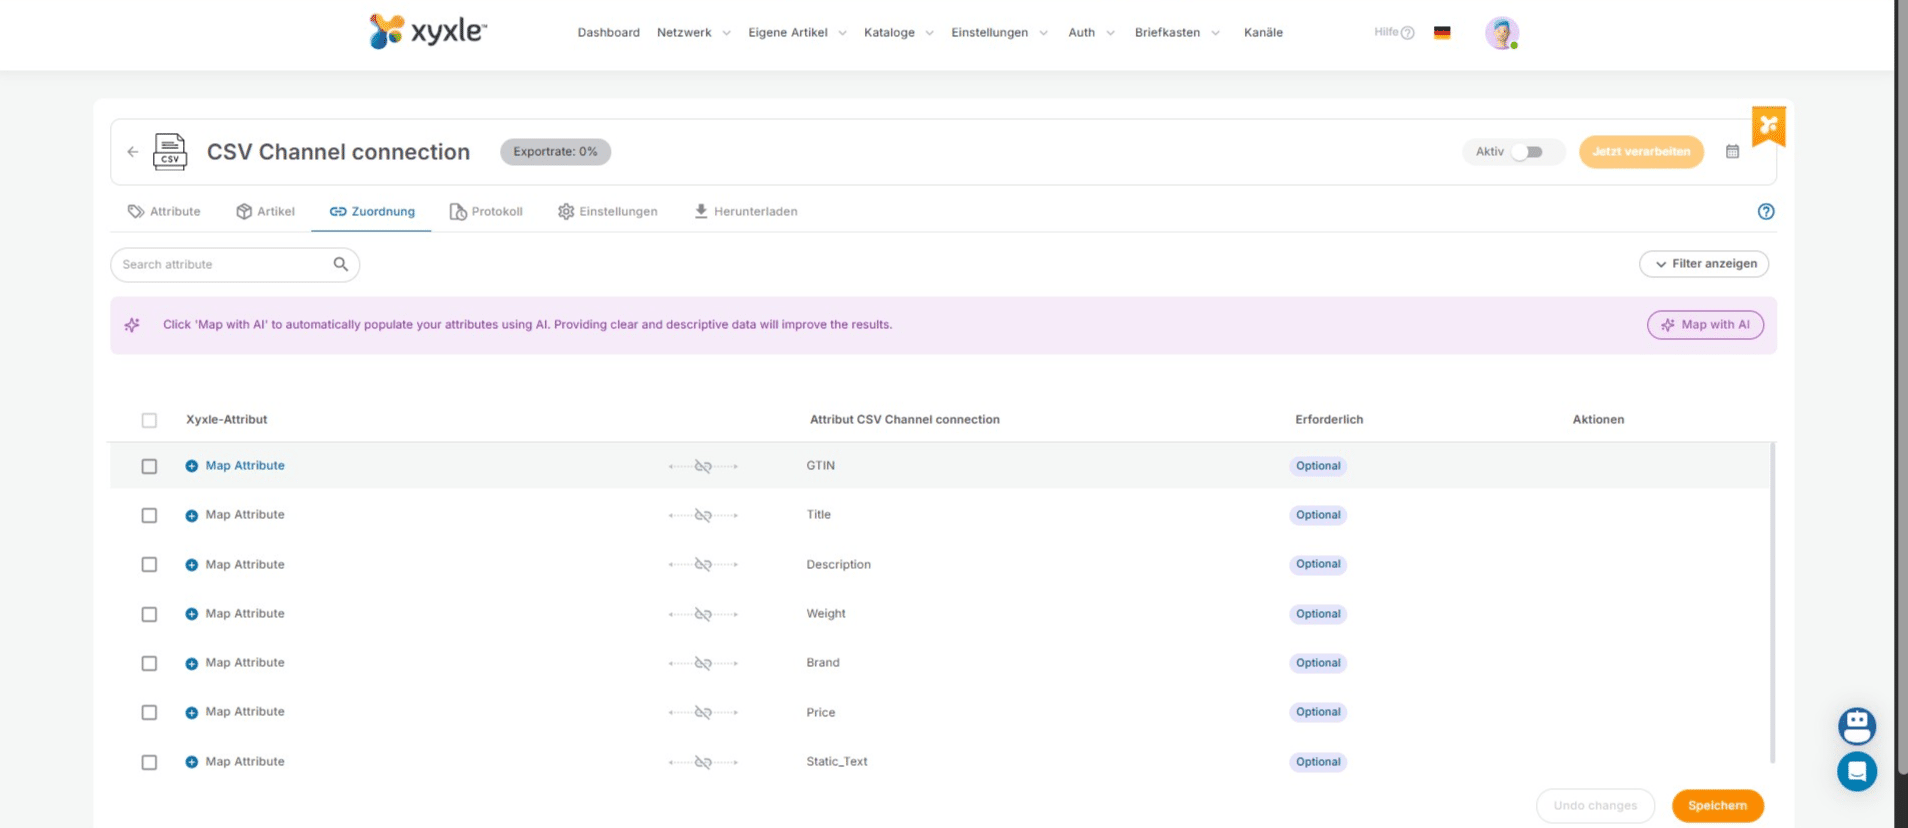This screenshot has height=828, width=1908.
Task: Click the Erforderlich column header
Action: [1329, 420]
